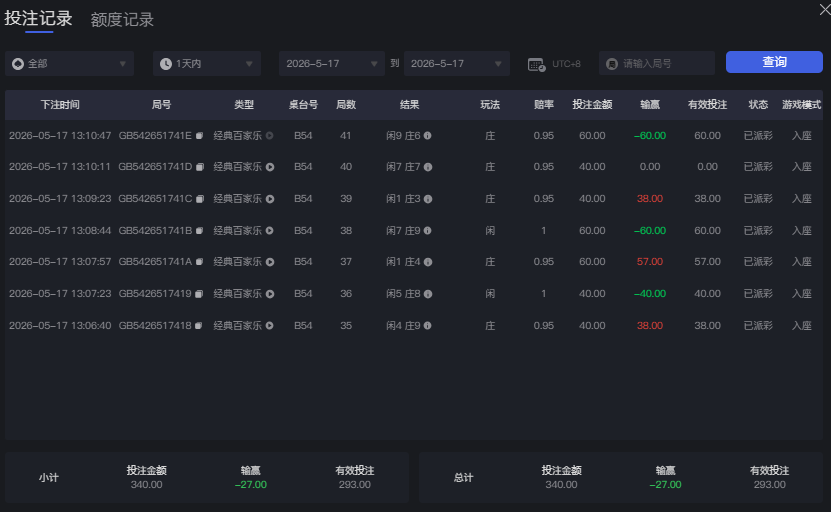
Task: Copy round number GB5426517418
Action: [x=198, y=325]
